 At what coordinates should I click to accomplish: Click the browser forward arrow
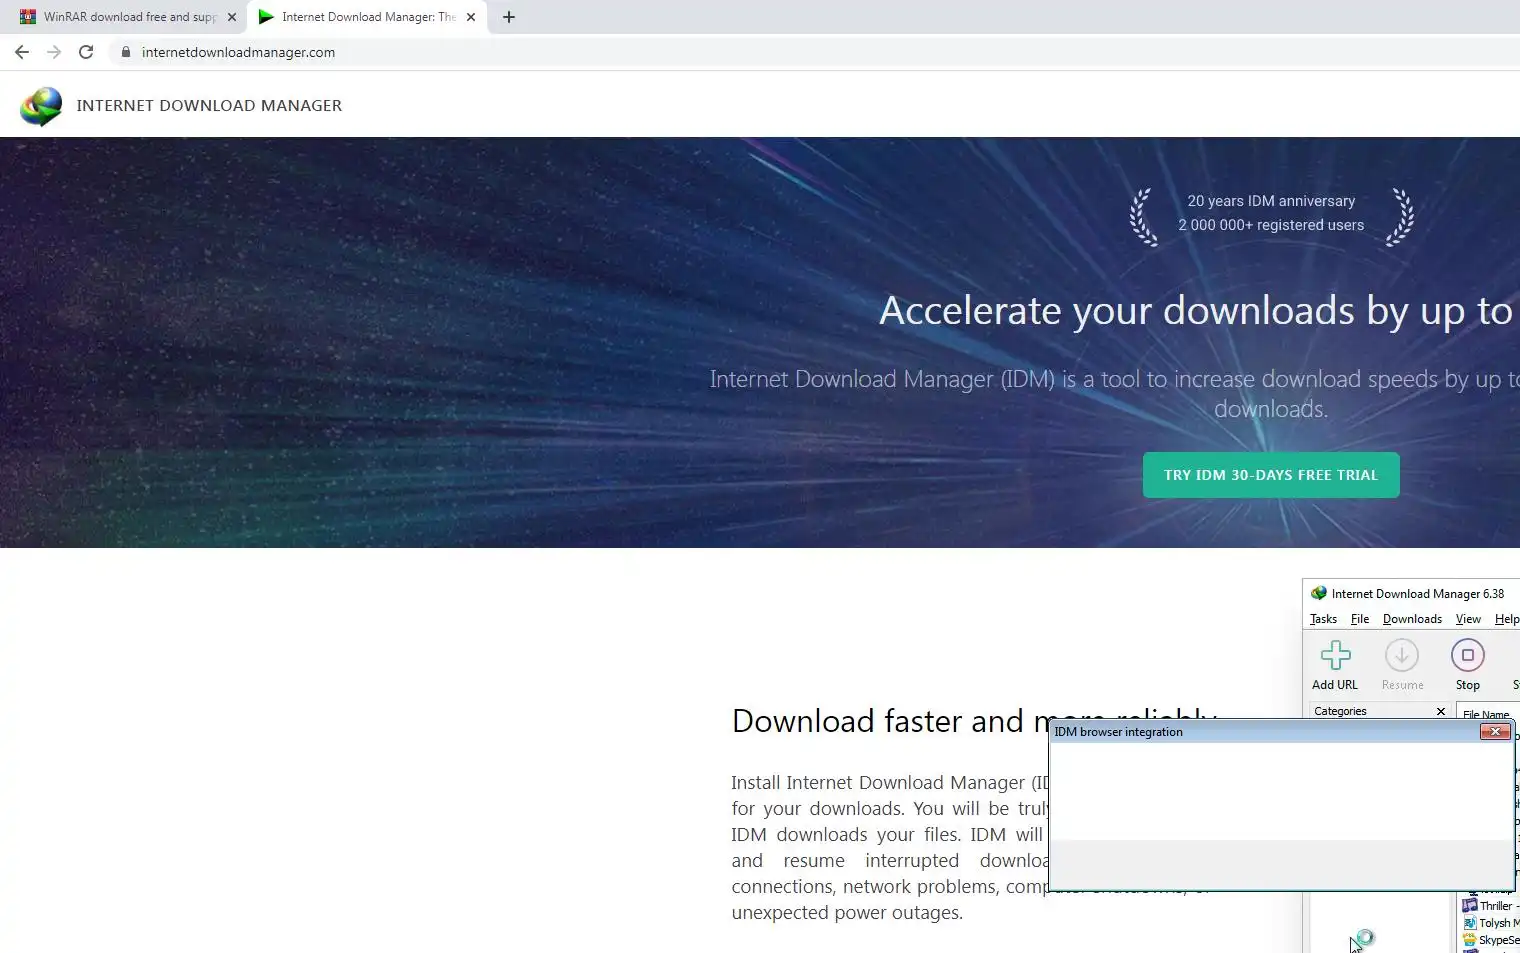pos(54,52)
